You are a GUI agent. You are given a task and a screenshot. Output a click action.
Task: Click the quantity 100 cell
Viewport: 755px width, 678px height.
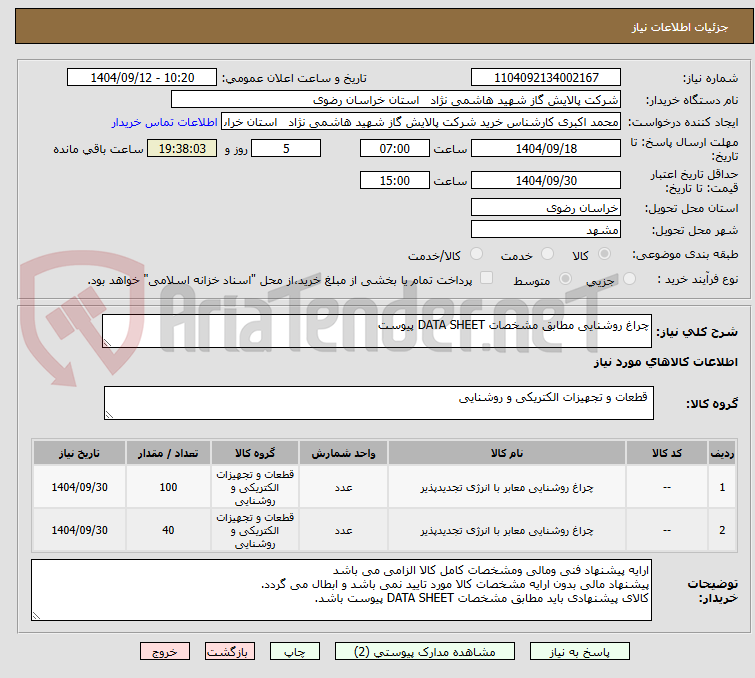tap(168, 487)
